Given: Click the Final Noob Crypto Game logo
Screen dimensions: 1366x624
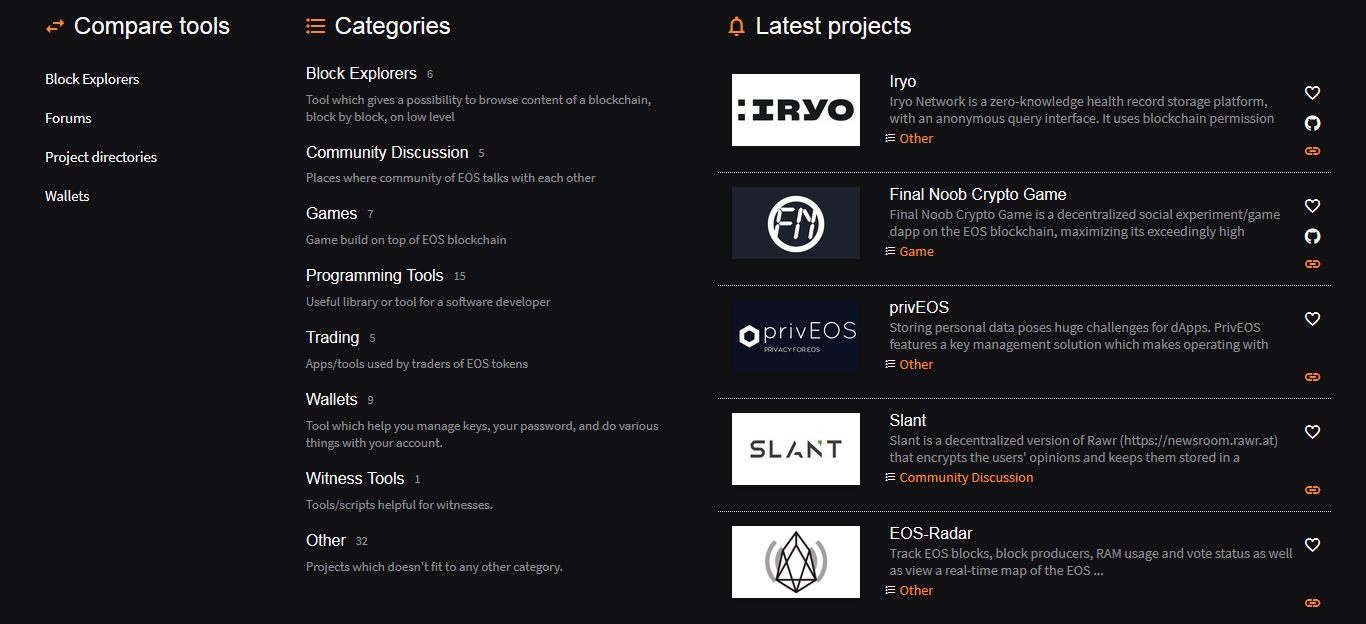Looking at the screenshot, I should pyautogui.click(x=796, y=223).
